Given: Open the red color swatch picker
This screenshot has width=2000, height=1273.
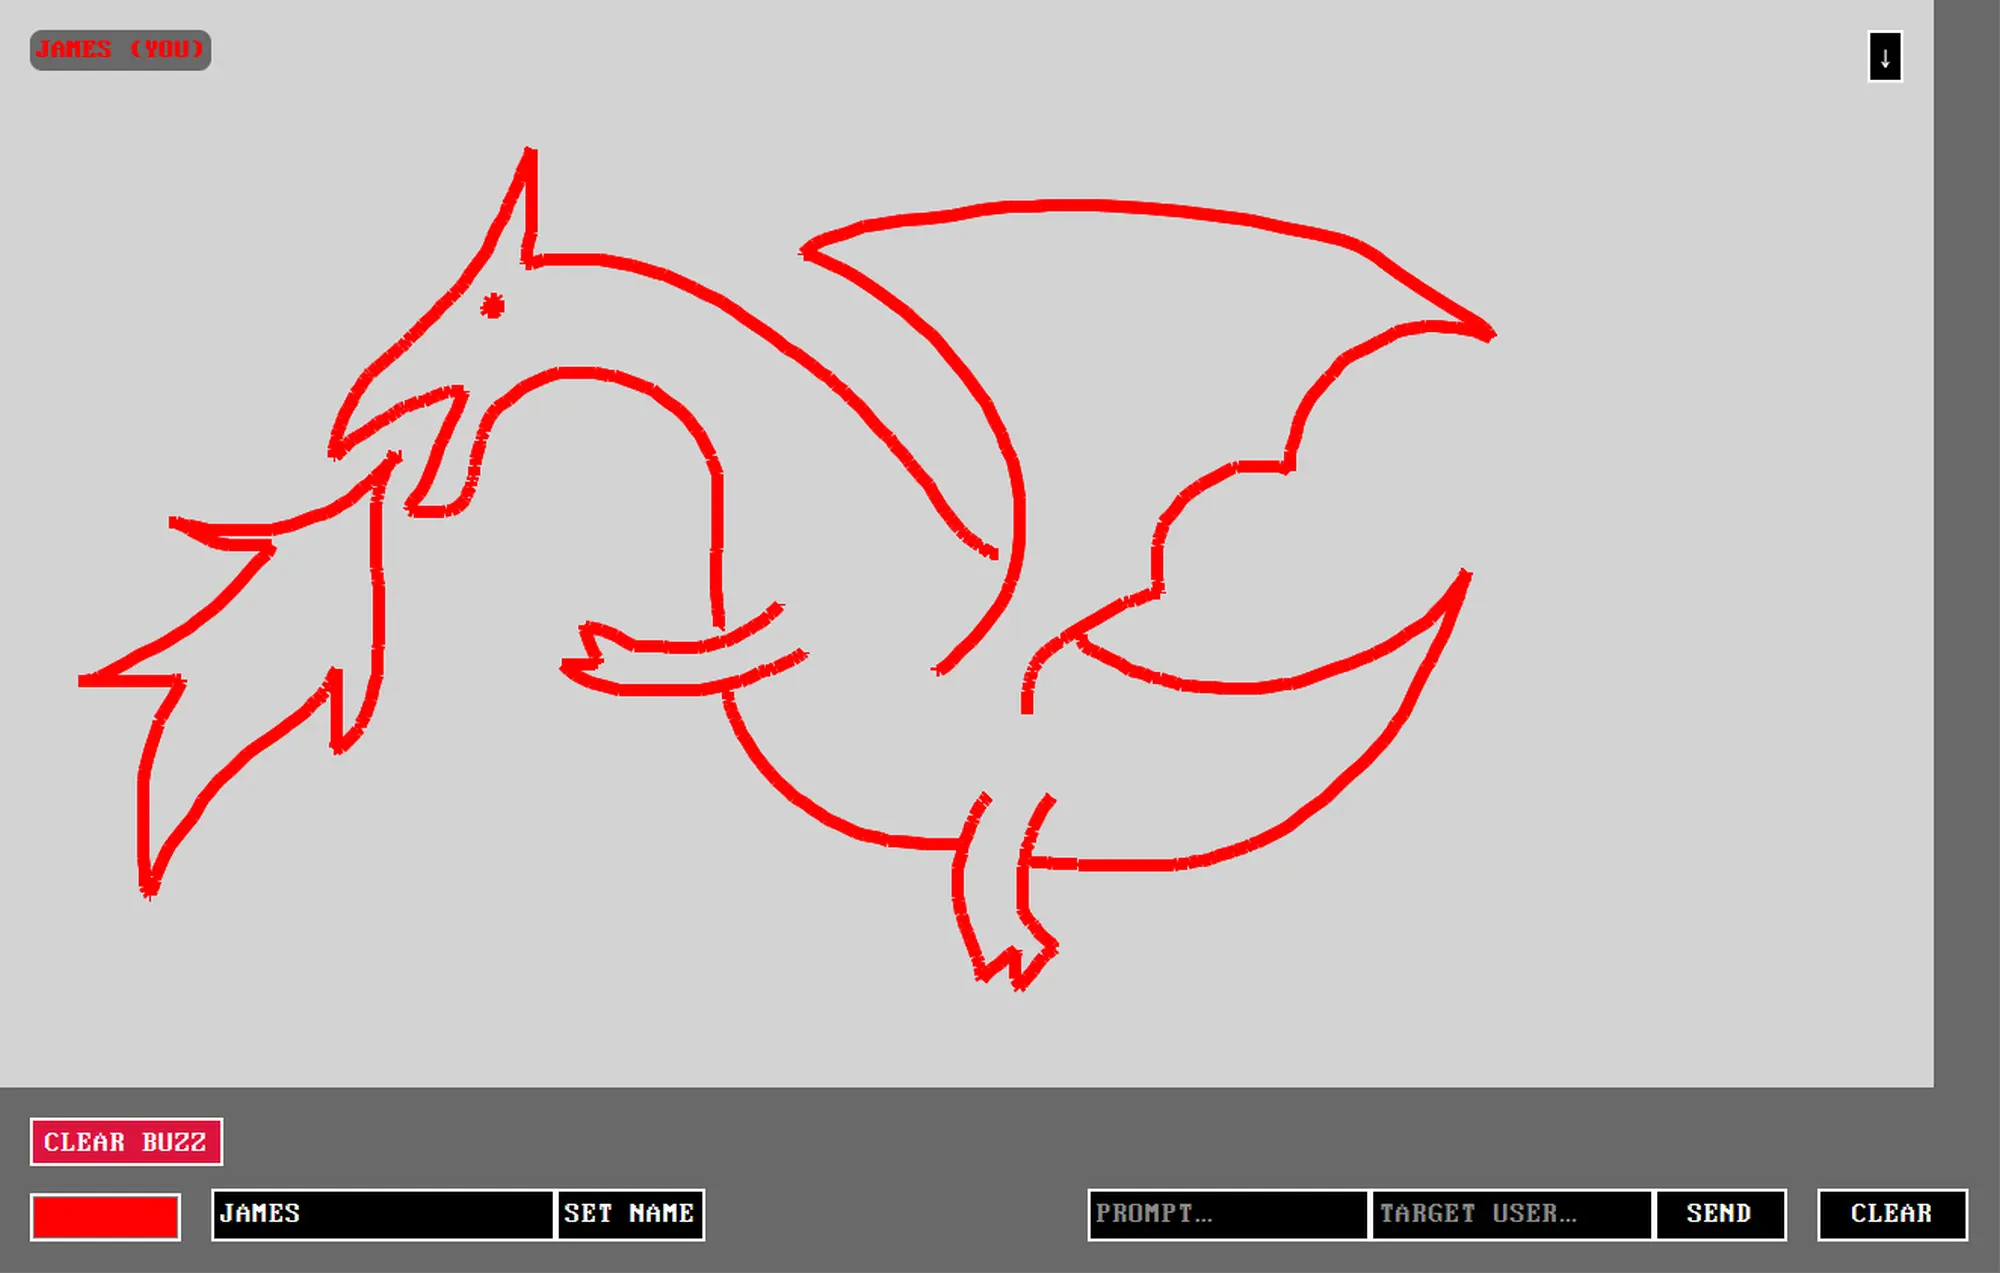Looking at the screenshot, I should 105,1216.
